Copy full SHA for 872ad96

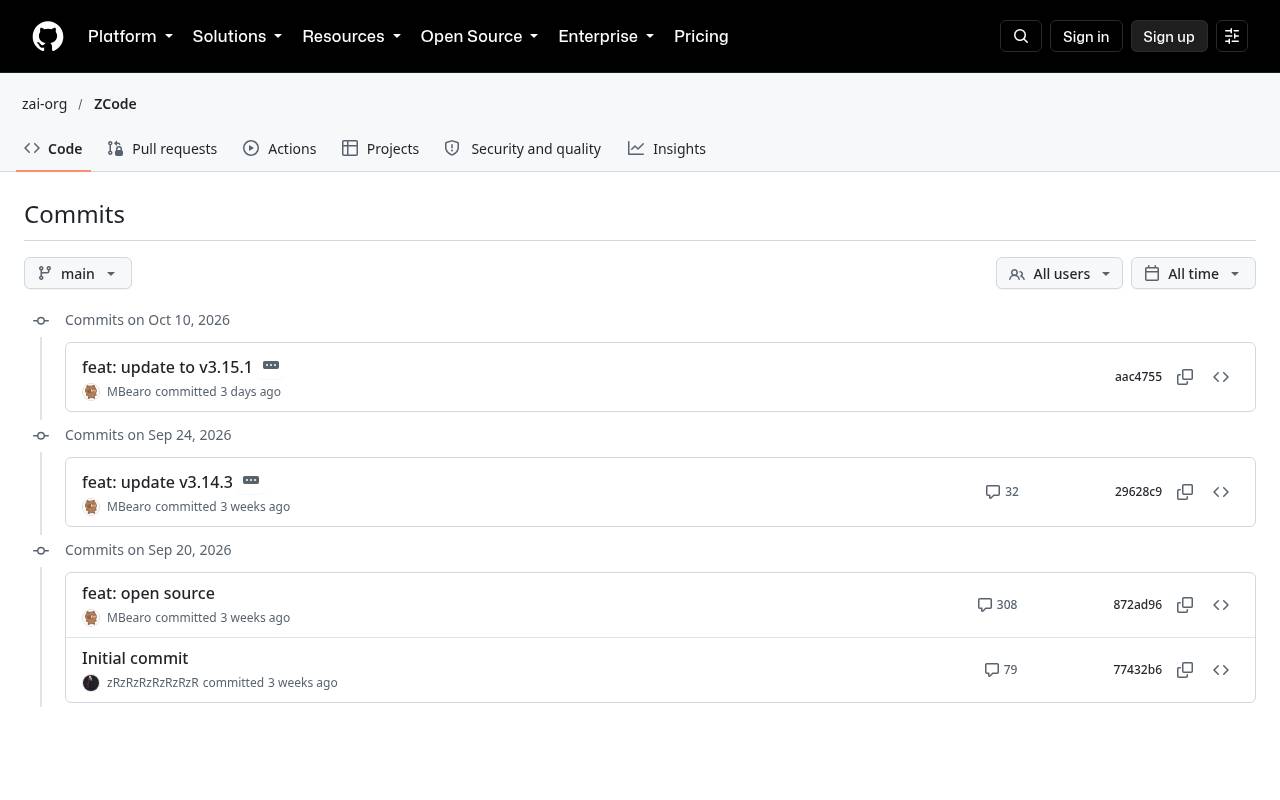click(1185, 605)
